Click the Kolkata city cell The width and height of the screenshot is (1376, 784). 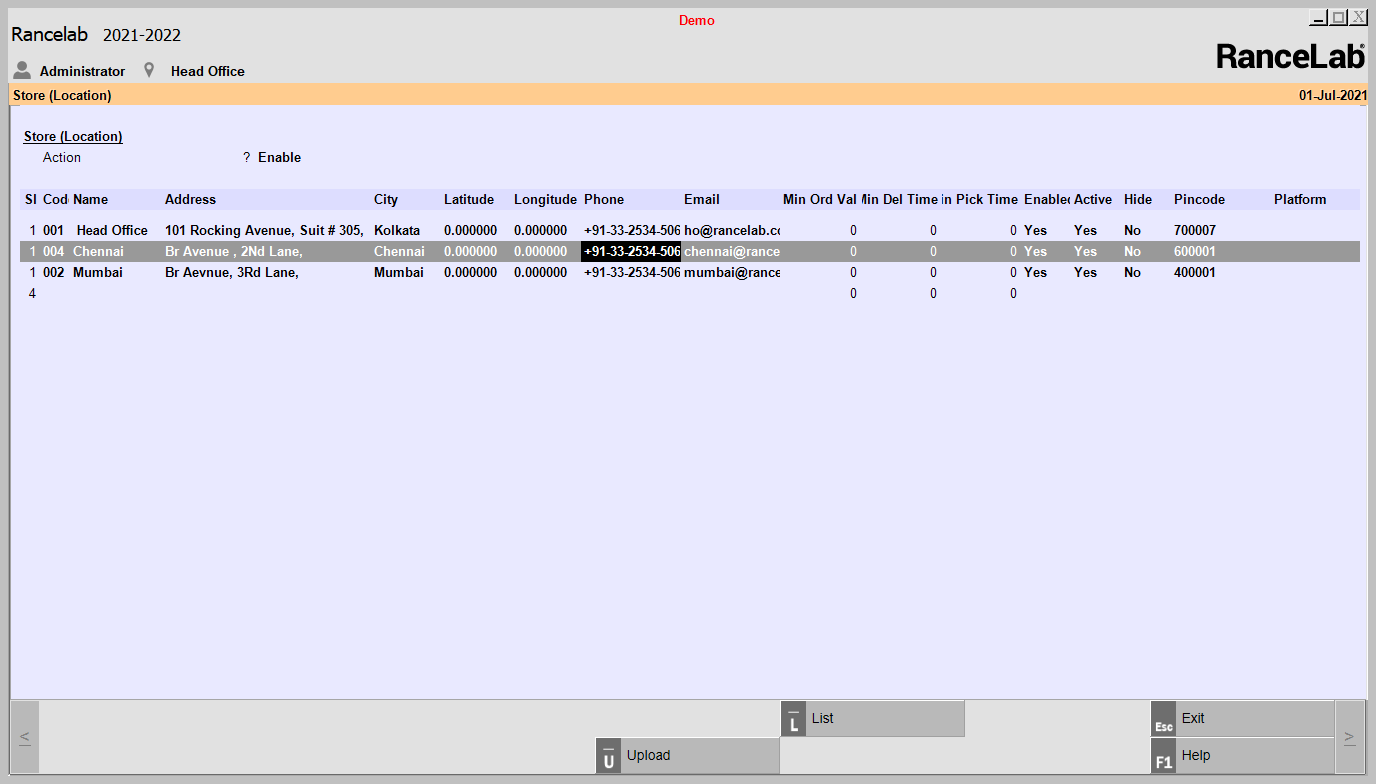click(x=397, y=231)
